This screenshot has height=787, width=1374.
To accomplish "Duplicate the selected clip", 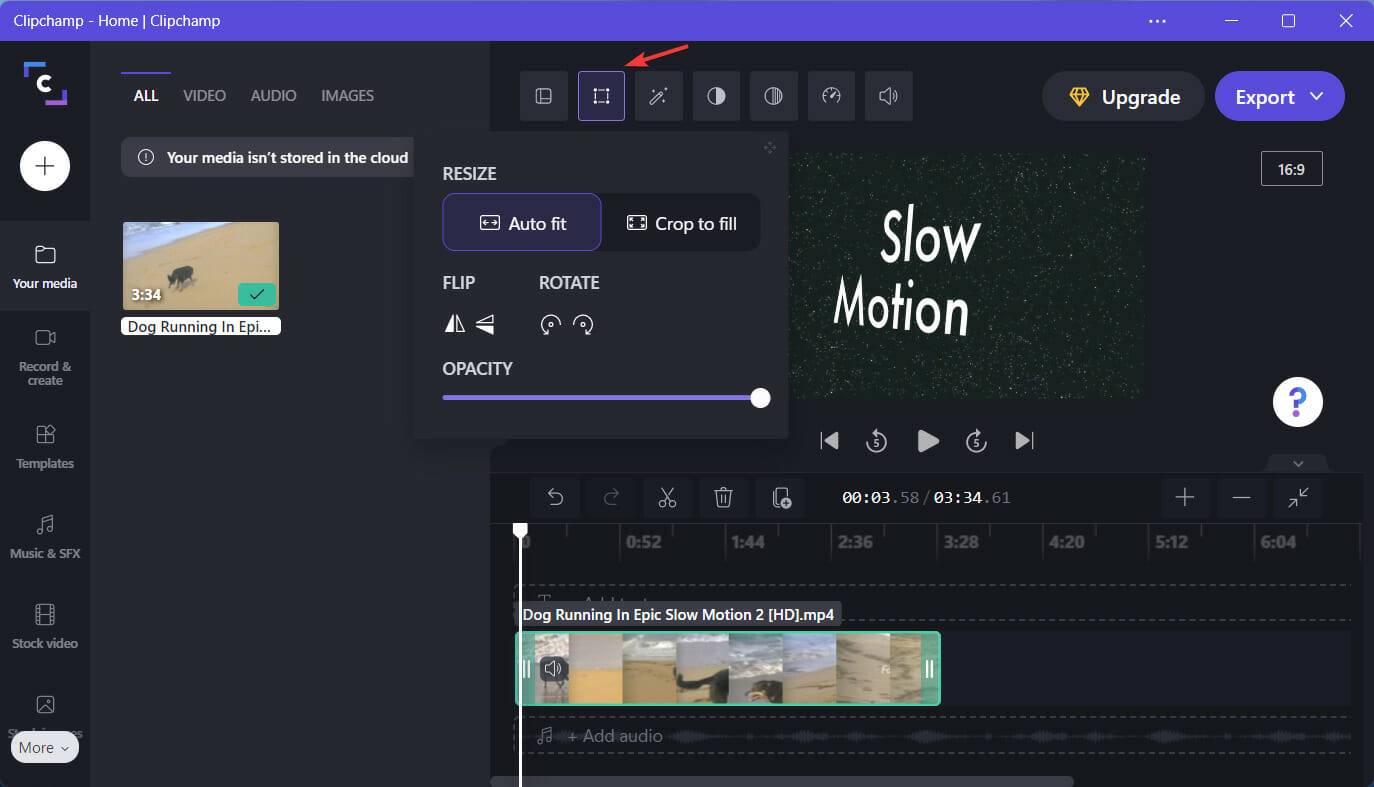I will [x=780, y=497].
